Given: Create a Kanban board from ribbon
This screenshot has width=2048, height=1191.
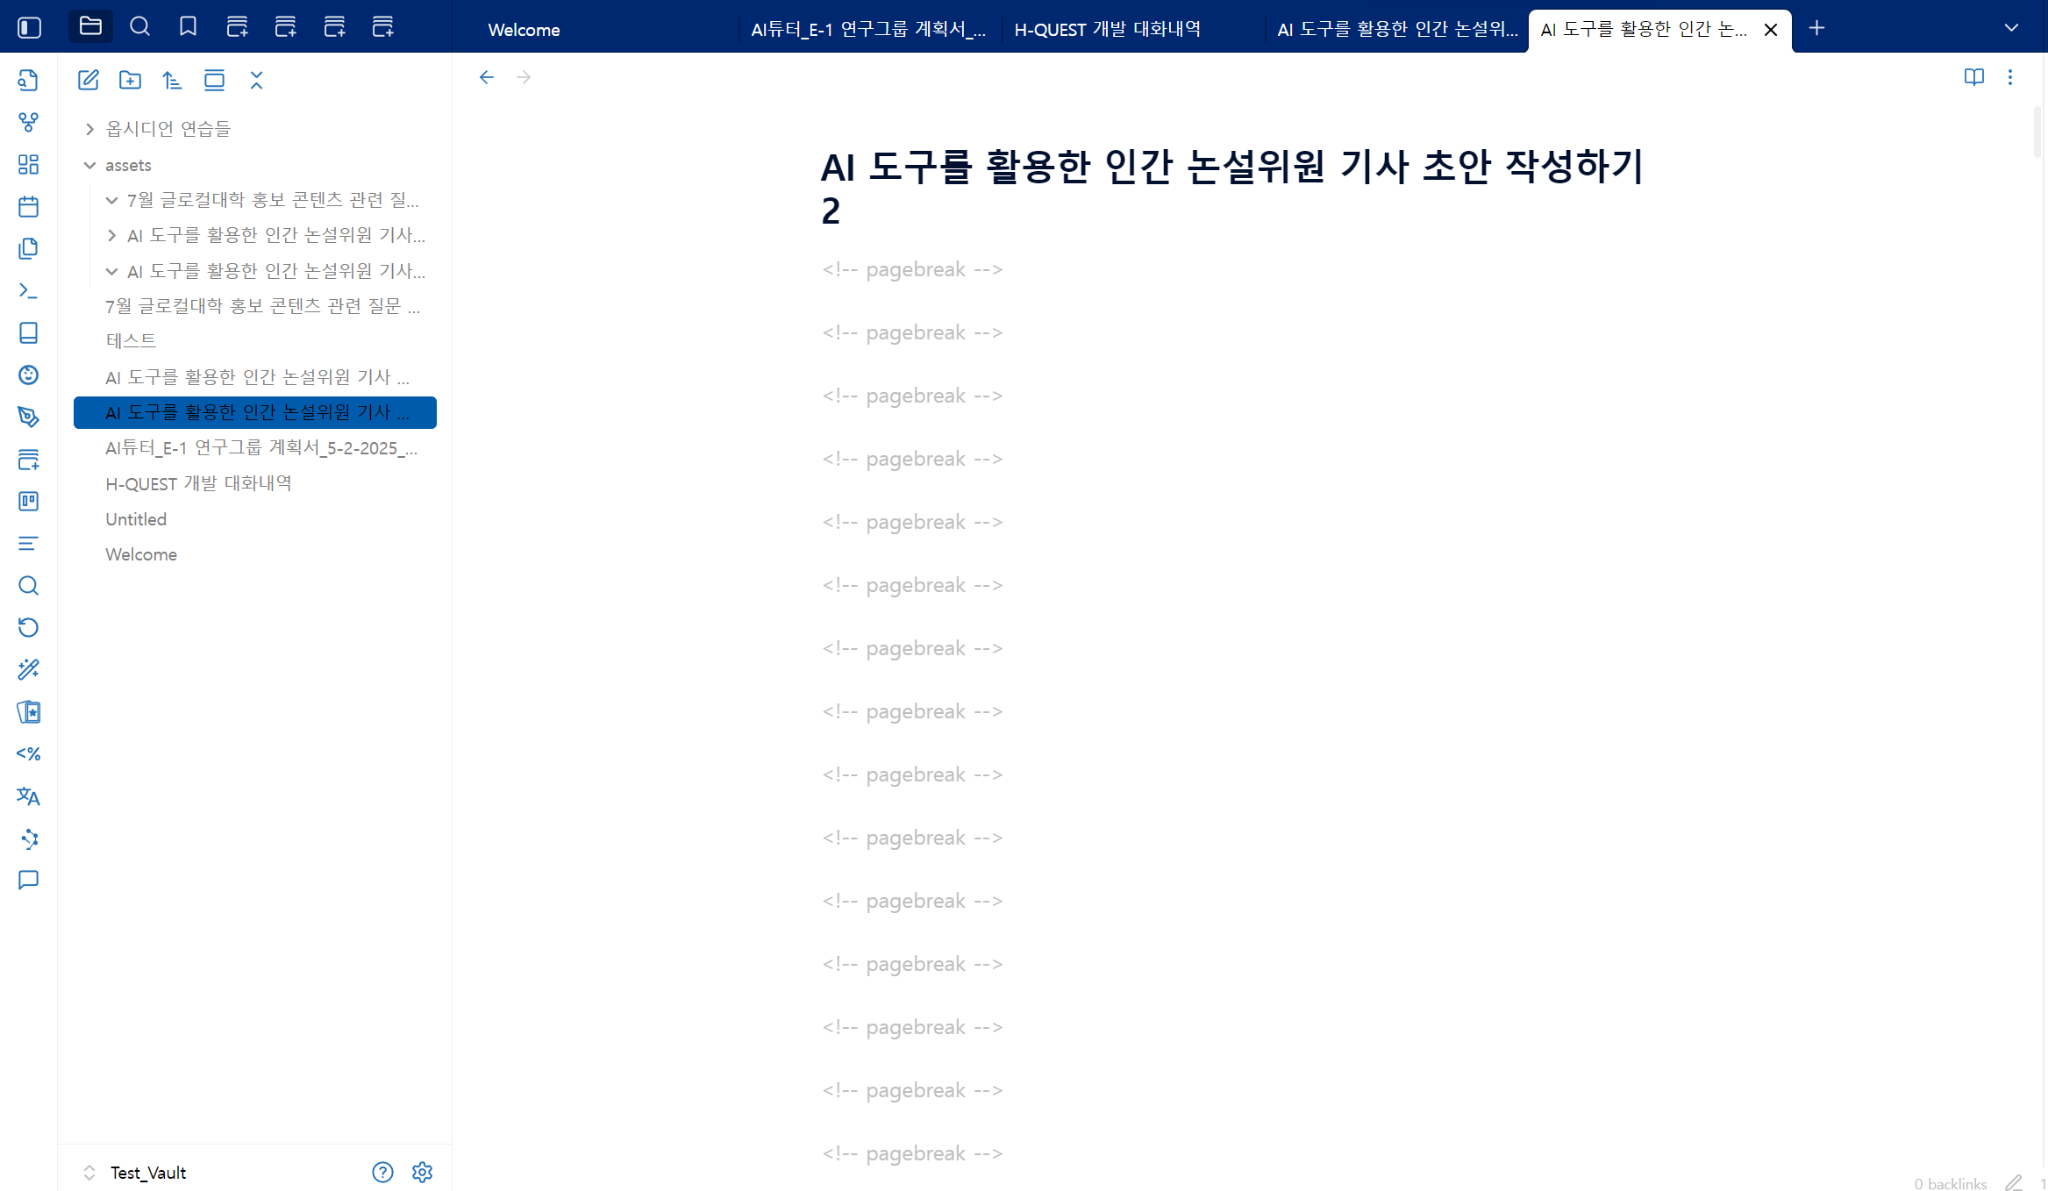Looking at the screenshot, I should (28, 502).
